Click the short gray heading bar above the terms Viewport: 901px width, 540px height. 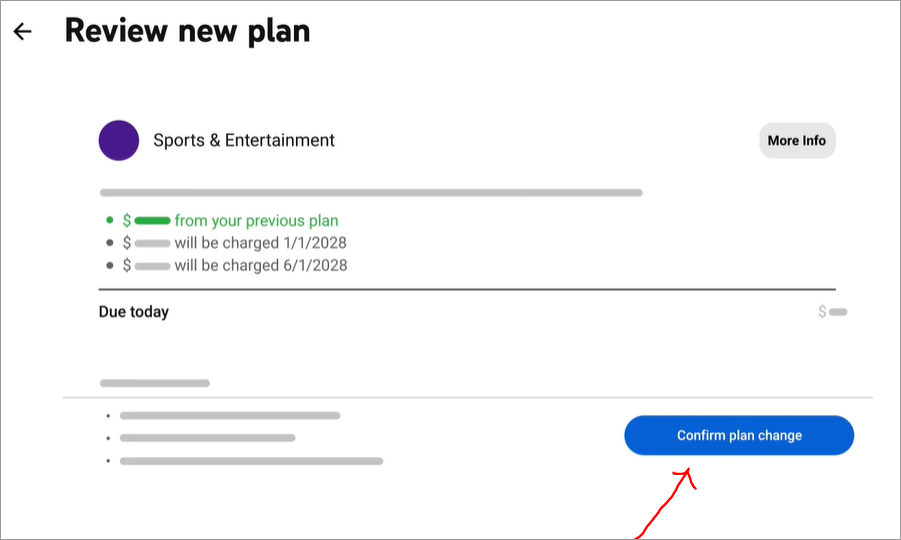(155, 383)
